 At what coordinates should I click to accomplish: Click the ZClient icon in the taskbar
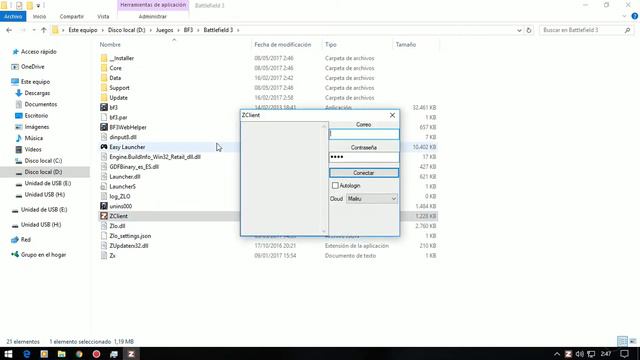pos(131,354)
